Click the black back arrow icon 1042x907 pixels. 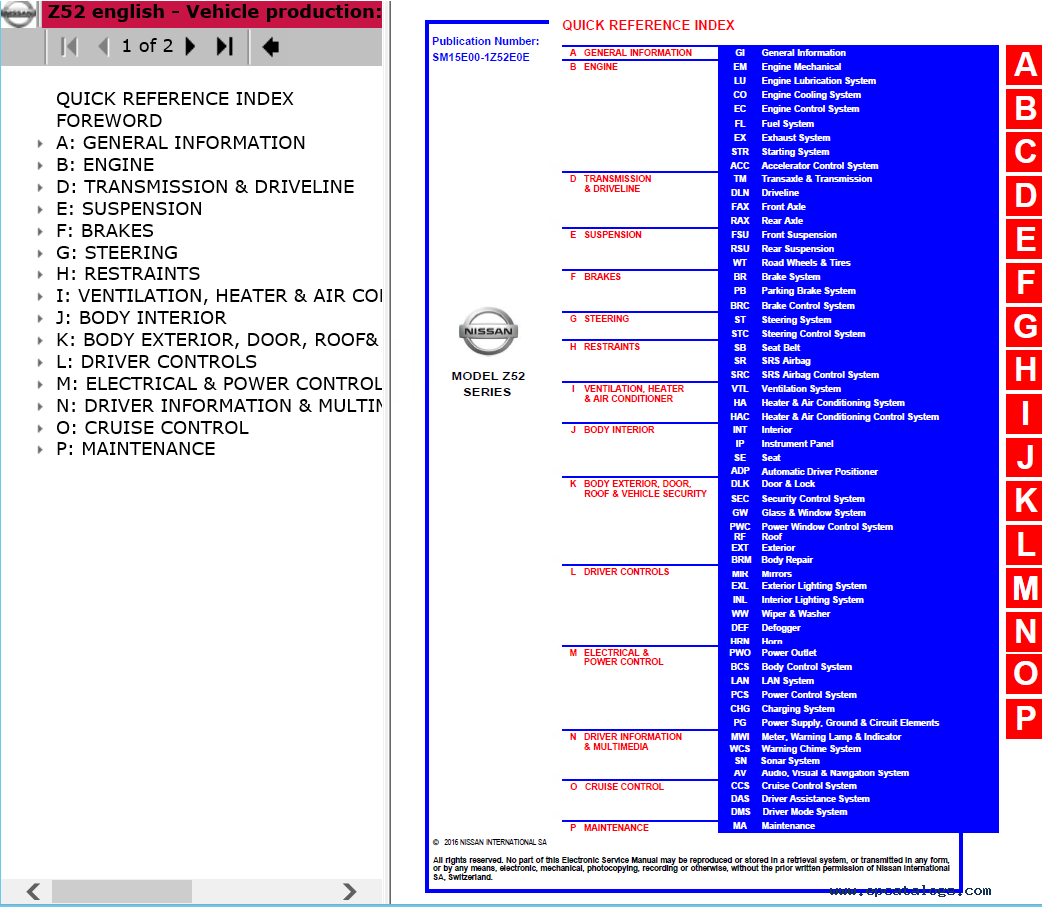[270, 47]
